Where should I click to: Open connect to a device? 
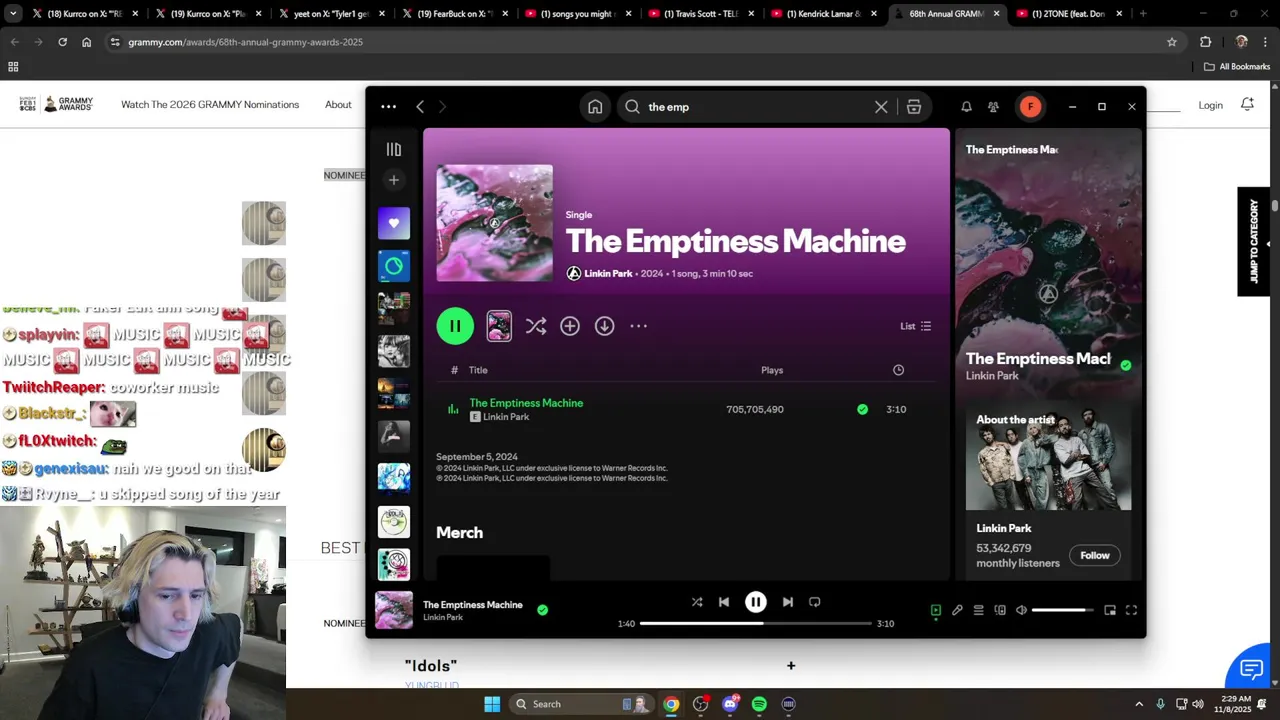coord(1000,610)
